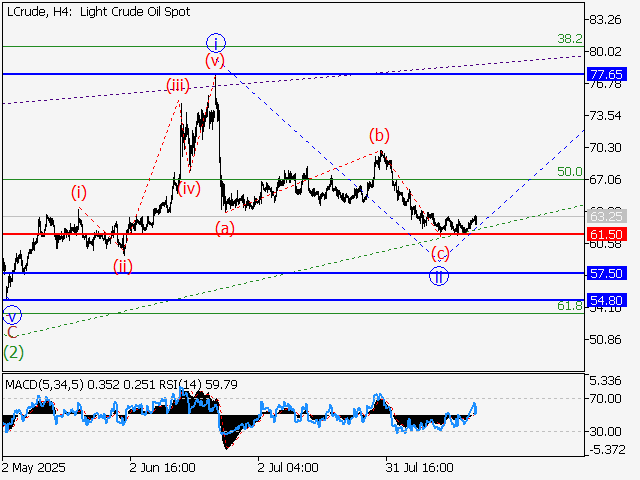Click the 2 Jun 16:00 time axis label
The width and height of the screenshot is (640, 480).
pos(160,468)
